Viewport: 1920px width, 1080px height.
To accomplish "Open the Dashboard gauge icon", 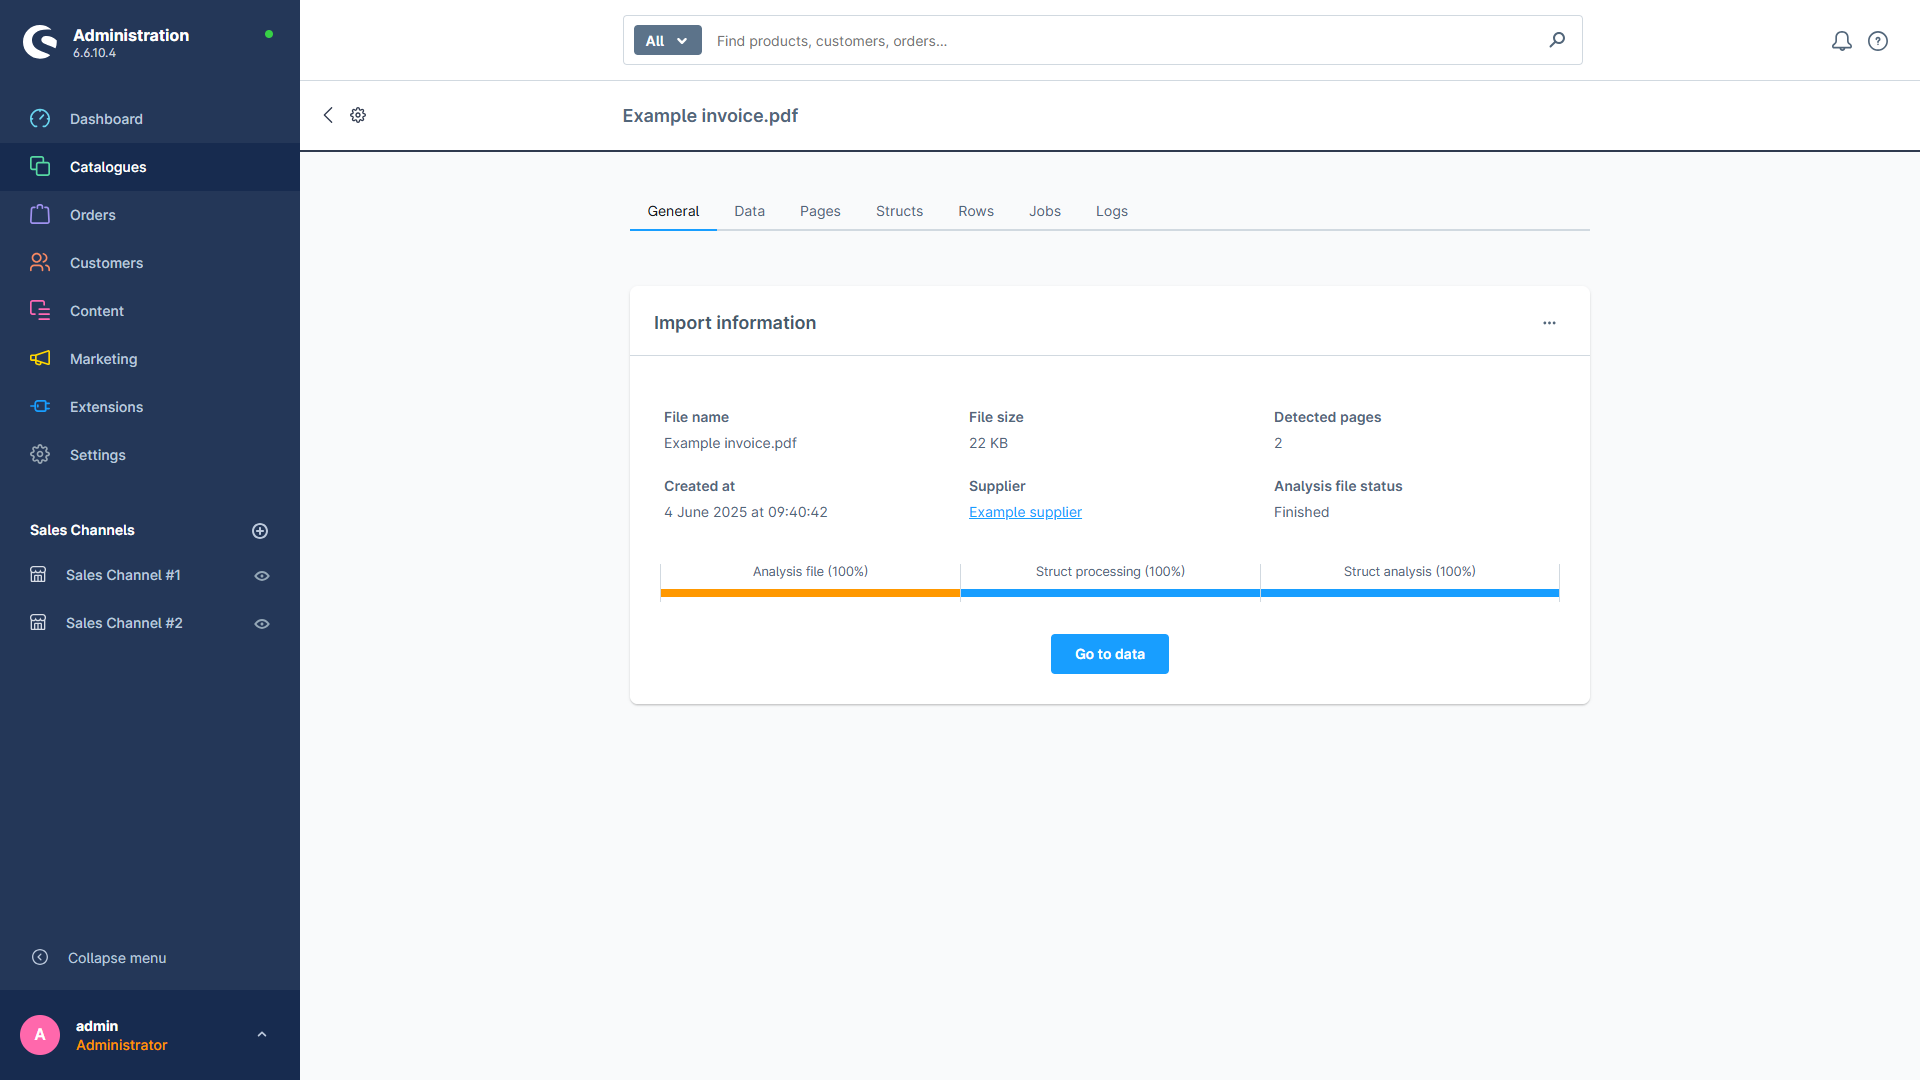I will pyautogui.click(x=40, y=119).
